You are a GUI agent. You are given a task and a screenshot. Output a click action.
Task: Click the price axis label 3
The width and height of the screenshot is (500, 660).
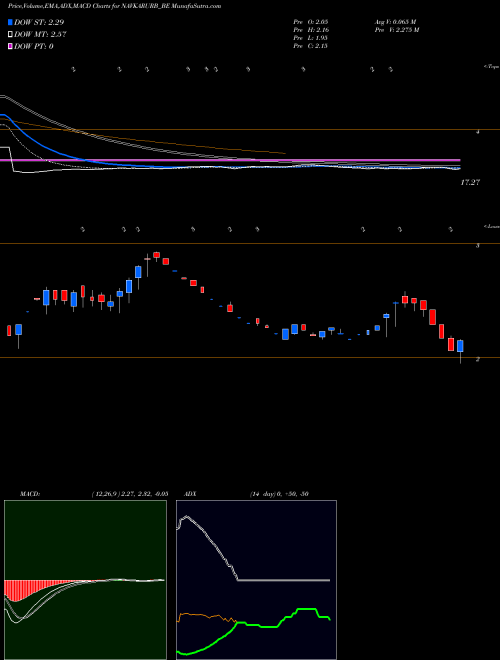[x=478, y=245]
